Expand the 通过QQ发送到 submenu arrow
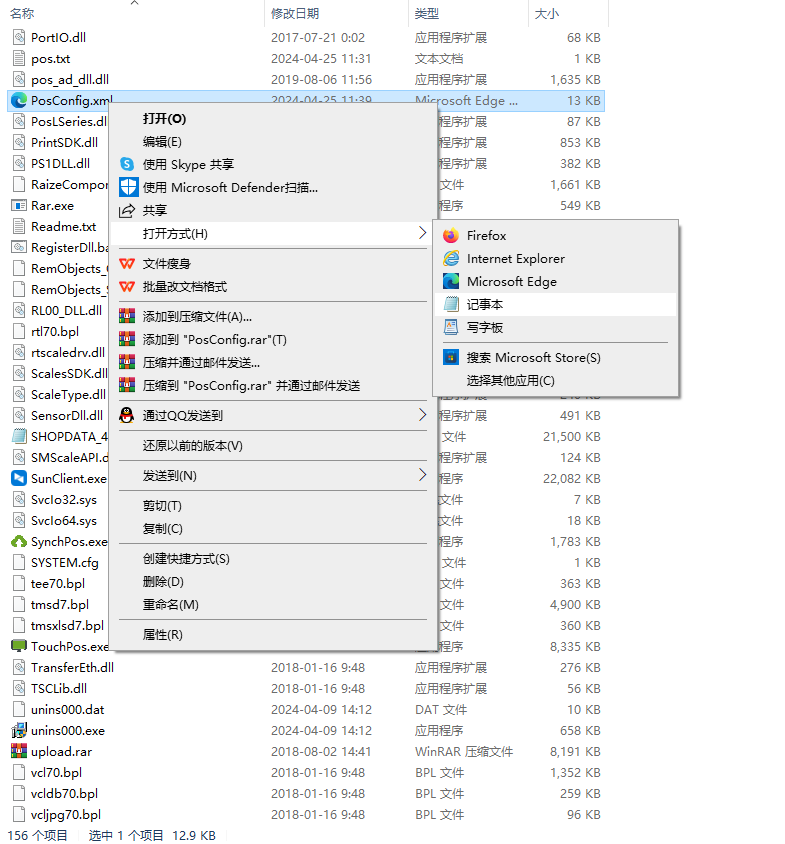This screenshot has height=844, width=785. [423, 414]
